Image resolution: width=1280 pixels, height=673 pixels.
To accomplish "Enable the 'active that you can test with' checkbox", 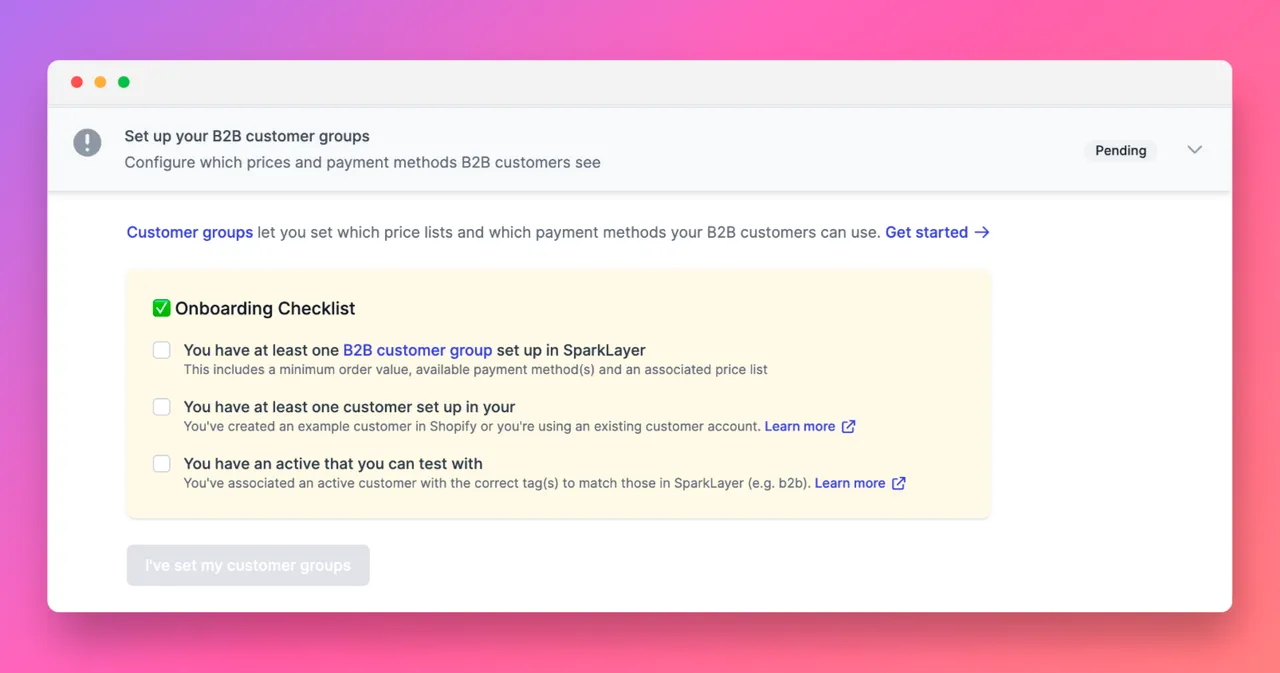I will coord(162,464).
